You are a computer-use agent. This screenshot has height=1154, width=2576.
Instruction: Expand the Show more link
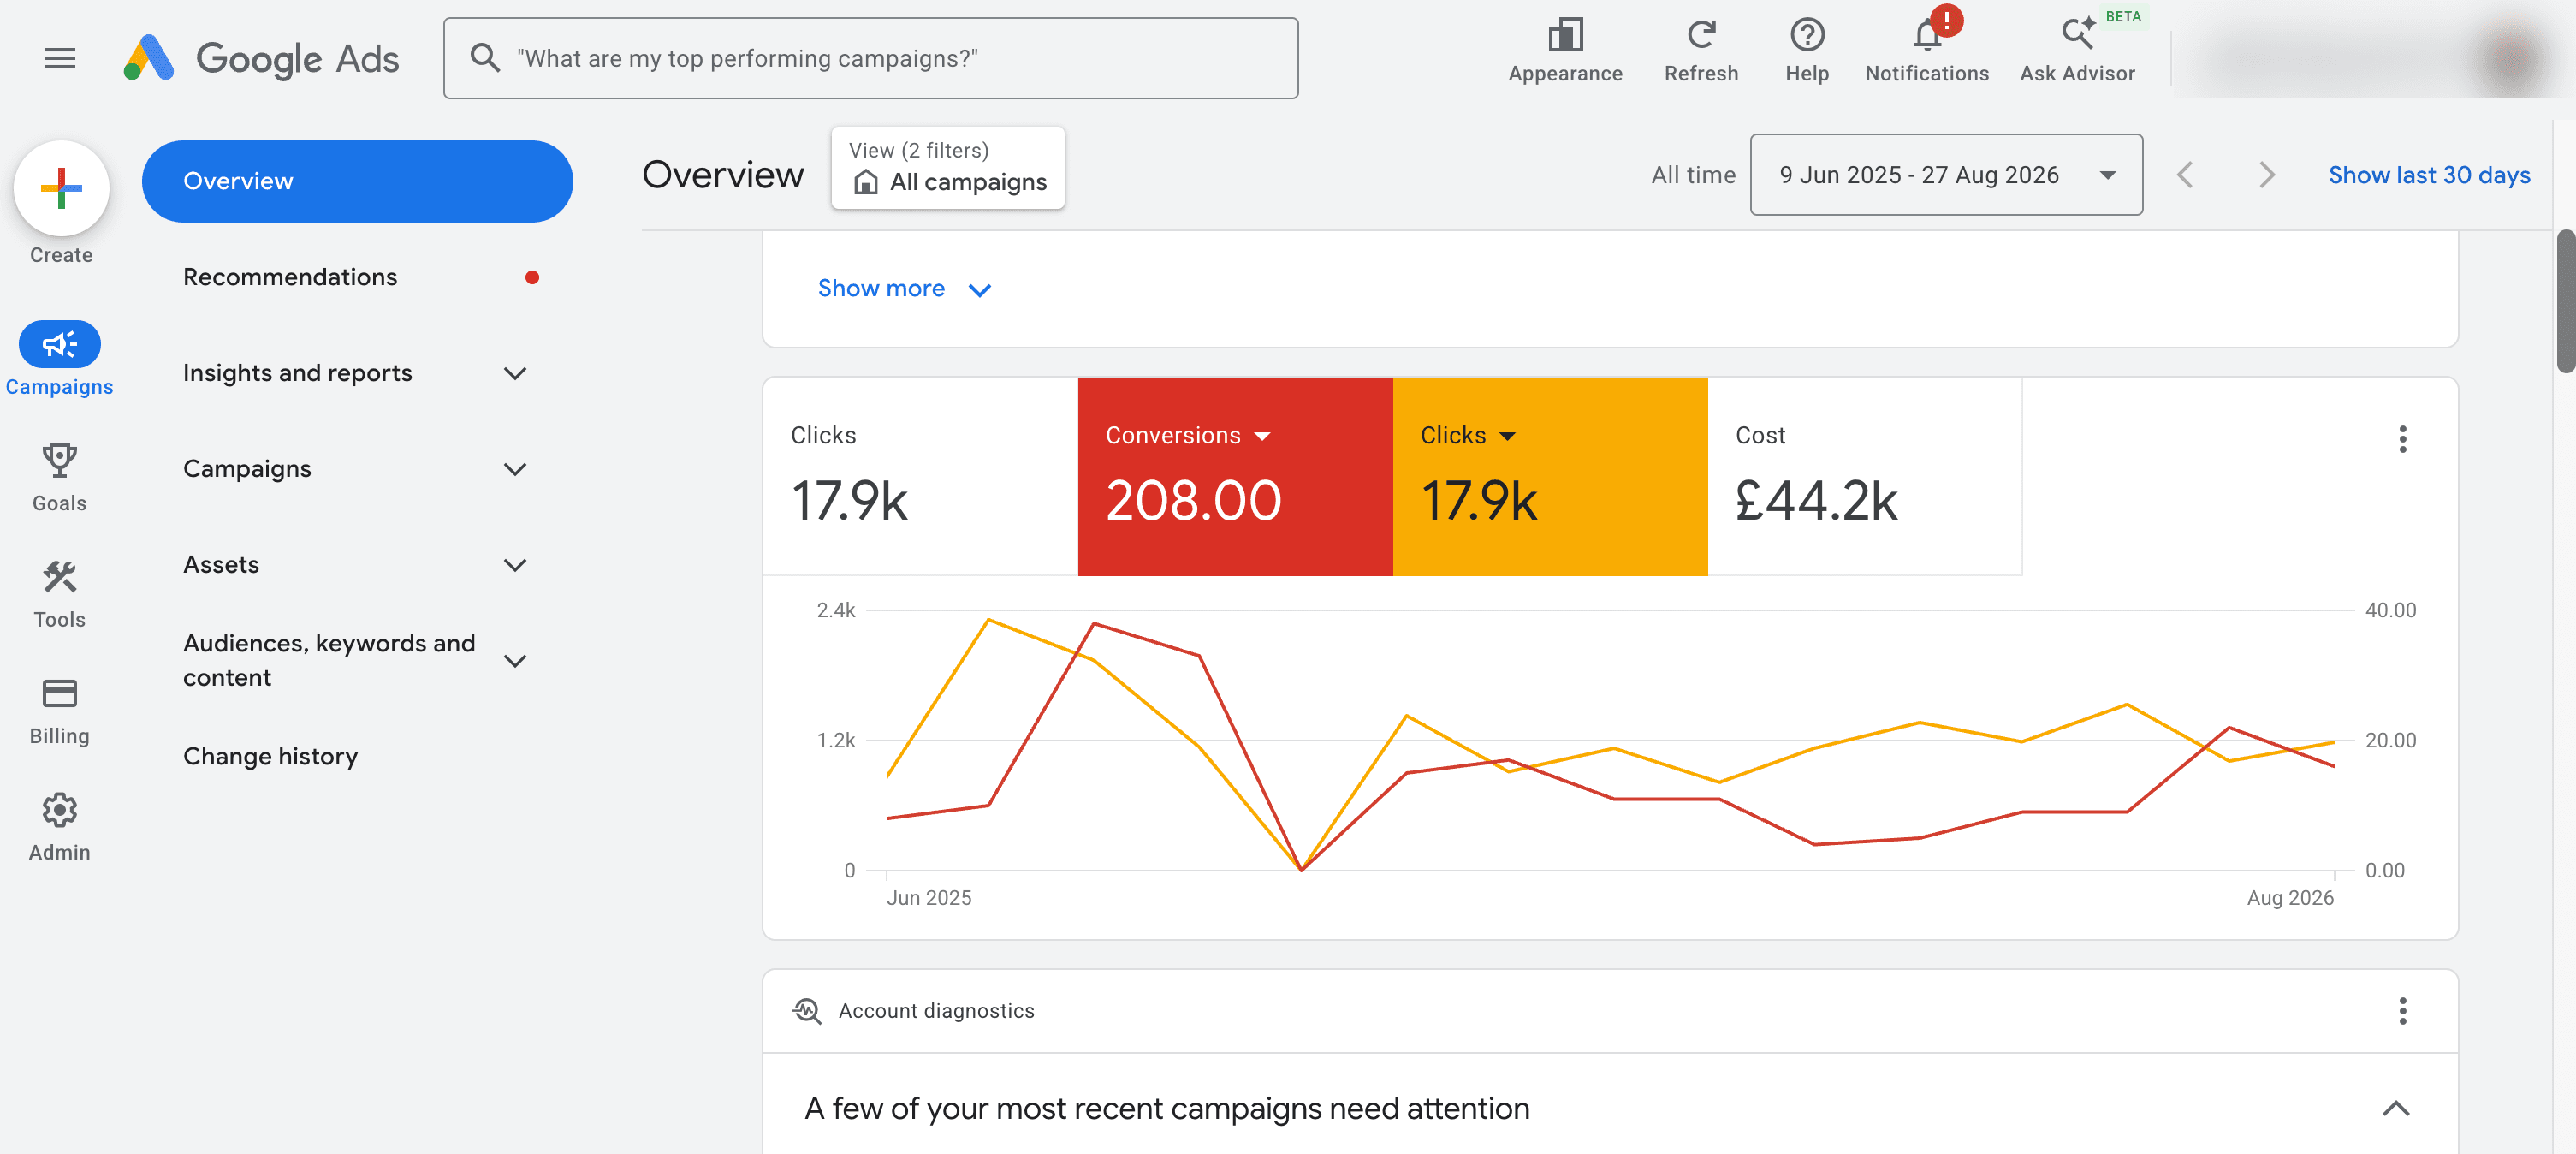pos(903,289)
